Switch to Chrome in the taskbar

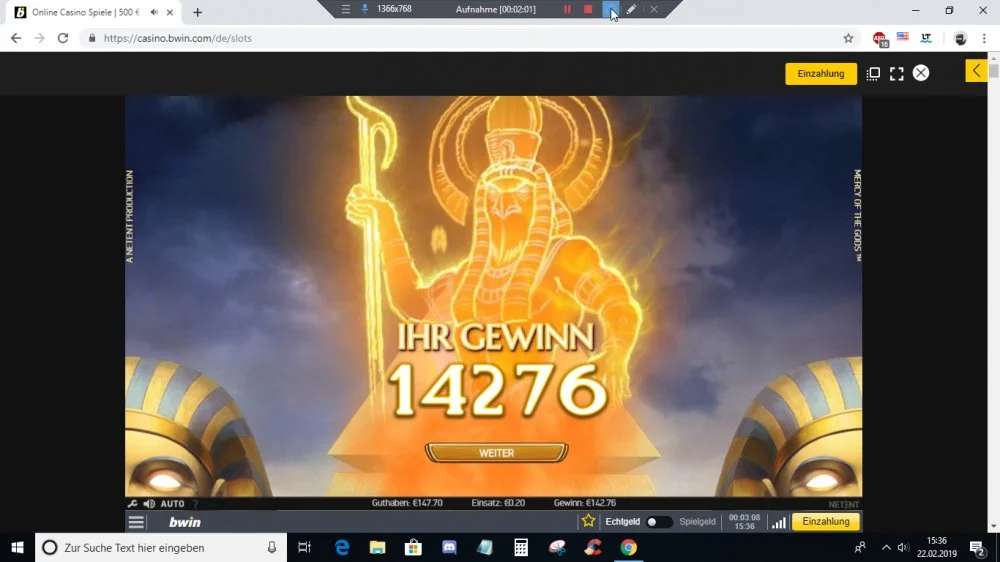coord(628,547)
